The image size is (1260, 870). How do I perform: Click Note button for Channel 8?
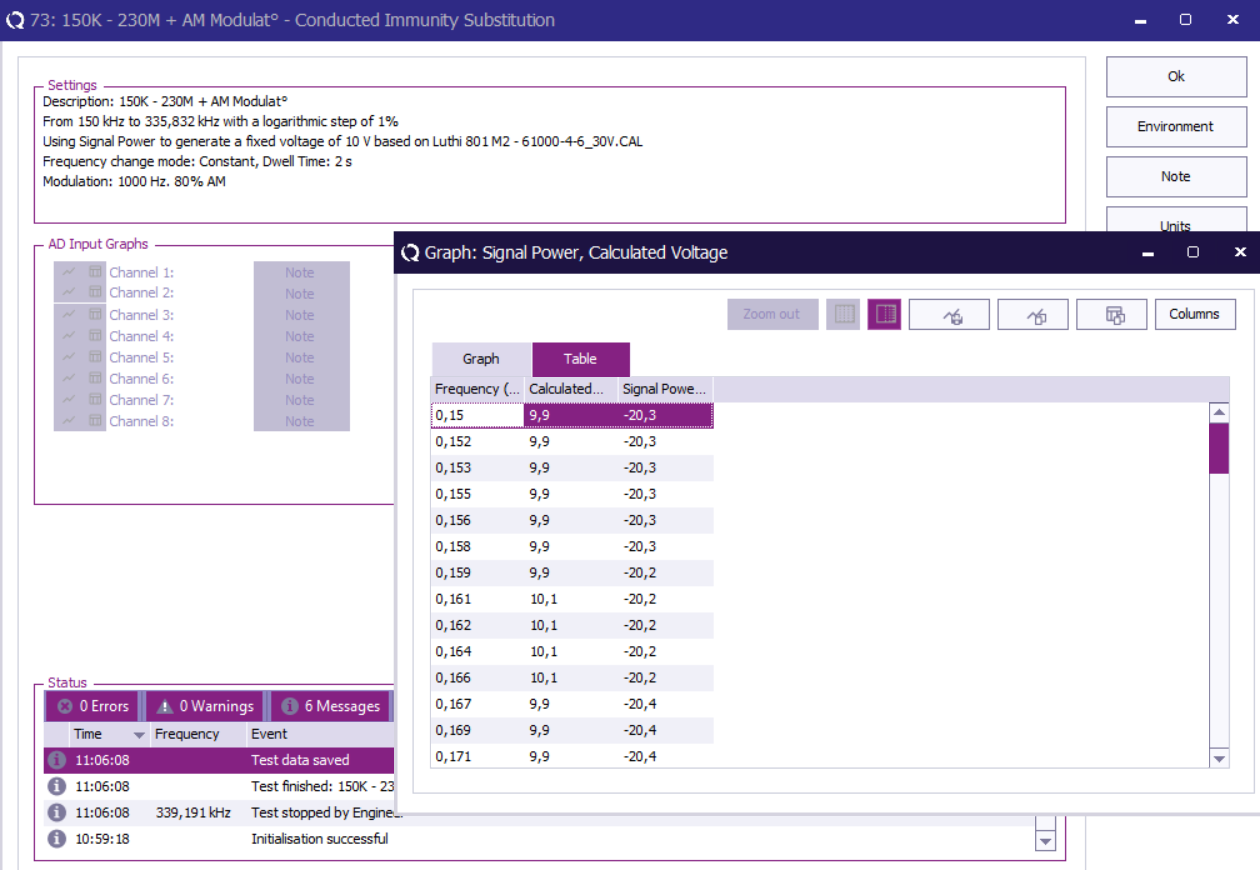[301, 421]
